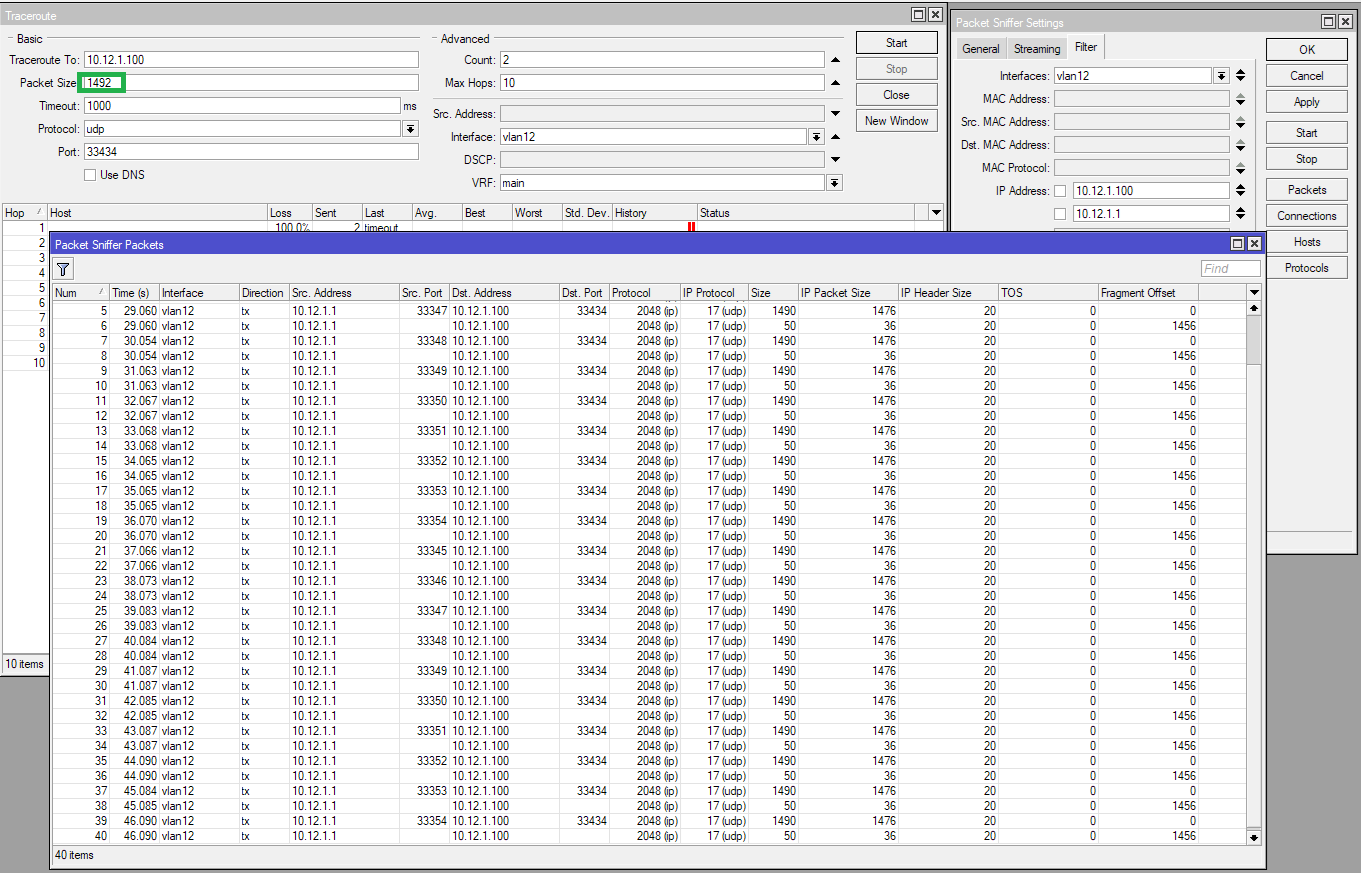Expand the Src. Address field in Traceroute
This screenshot has width=1361, height=873.
pyautogui.click(x=835, y=114)
